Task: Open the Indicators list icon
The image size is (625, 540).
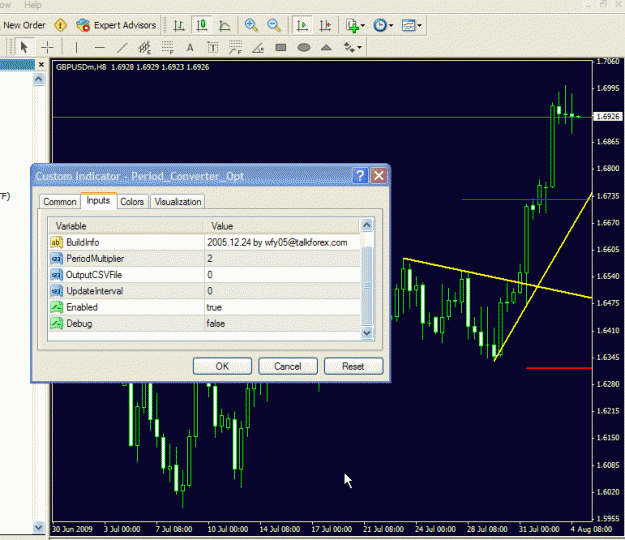Action: 352,26
